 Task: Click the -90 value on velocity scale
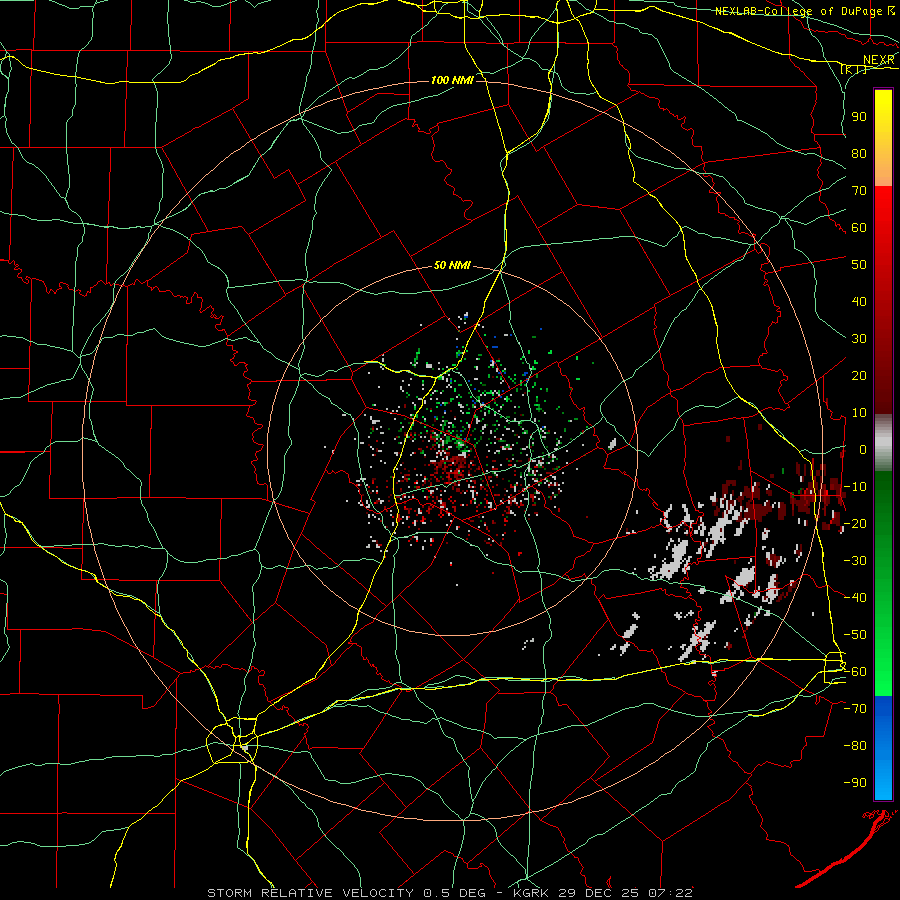856,783
